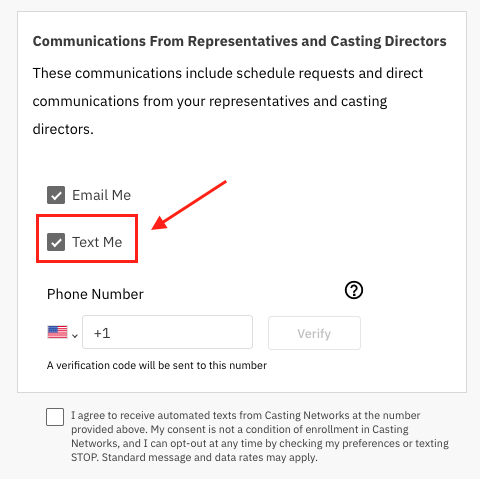This screenshot has width=480, height=479.
Task: Click the consent agreement paragraph text
Action: pyautogui.click(x=260, y=436)
